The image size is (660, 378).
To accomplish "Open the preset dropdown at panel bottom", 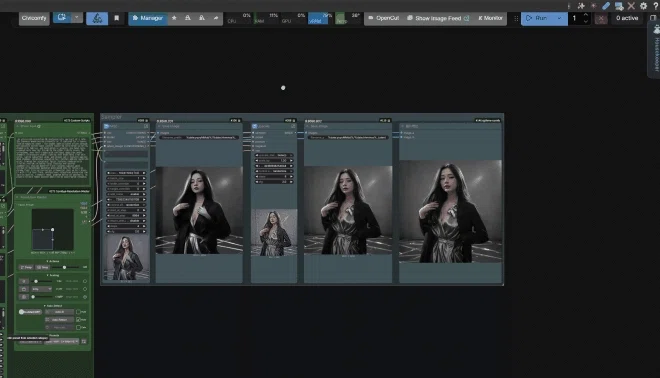I will 61,341.
